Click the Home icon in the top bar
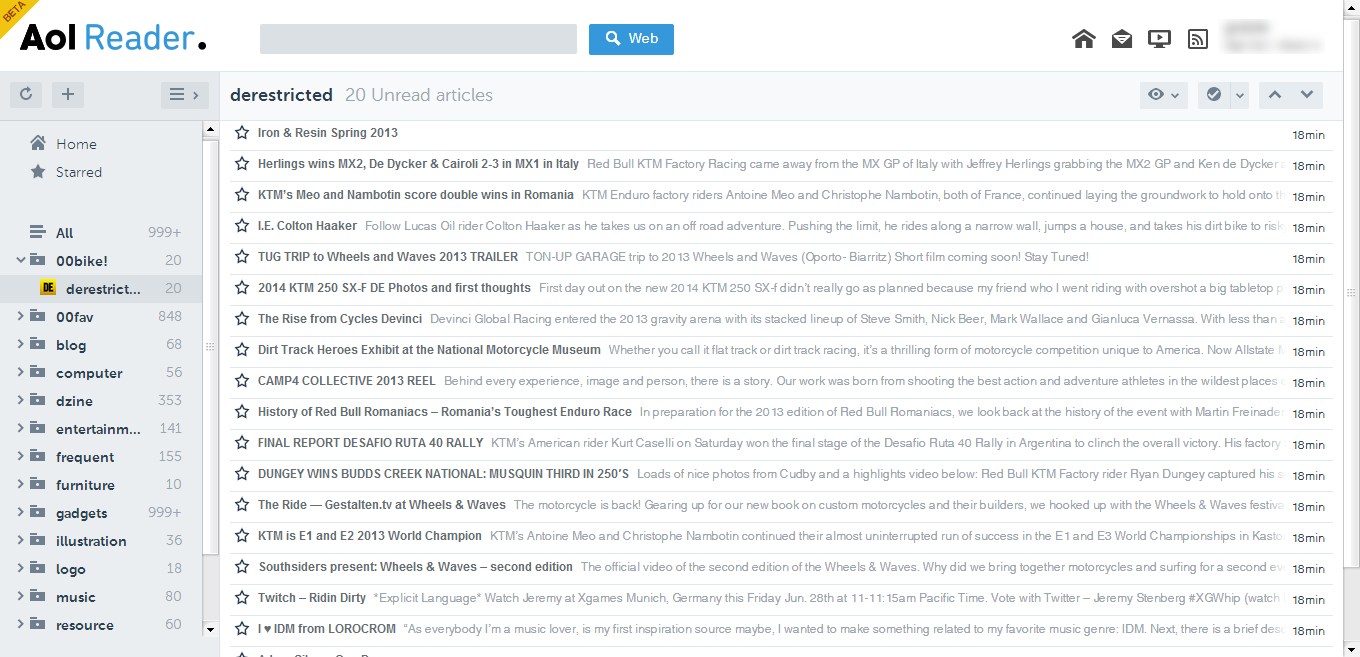 (x=1083, y=38)
